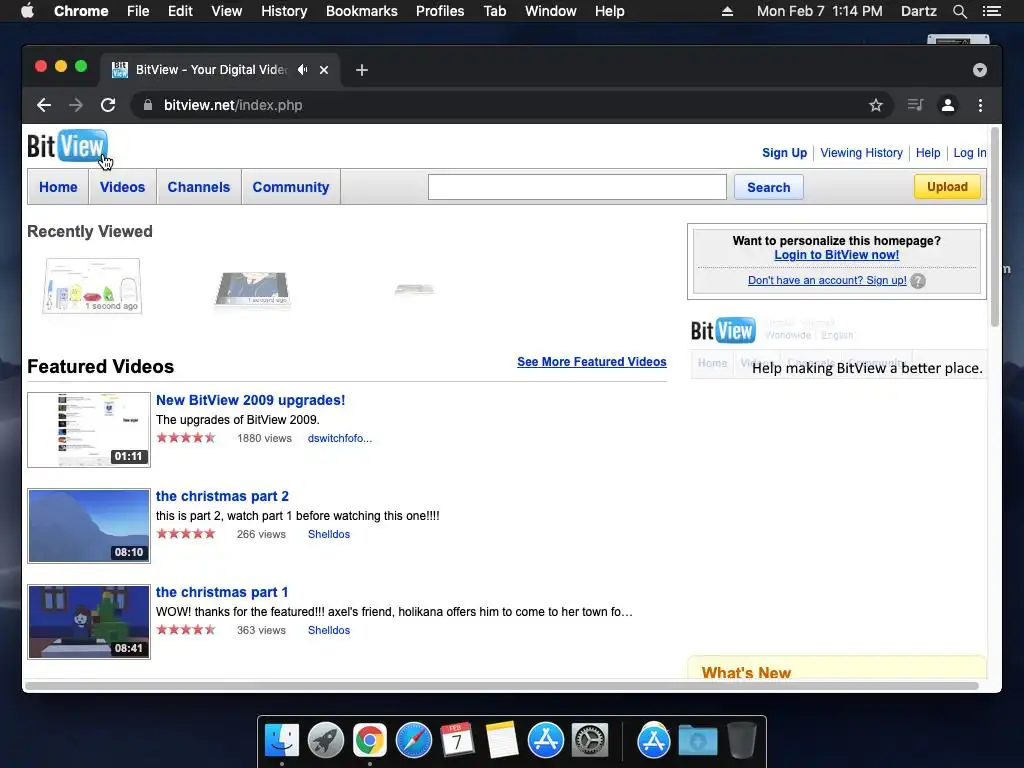Open the Downloads folder in the Dock
1024x768 pixels.
(697, 741)
